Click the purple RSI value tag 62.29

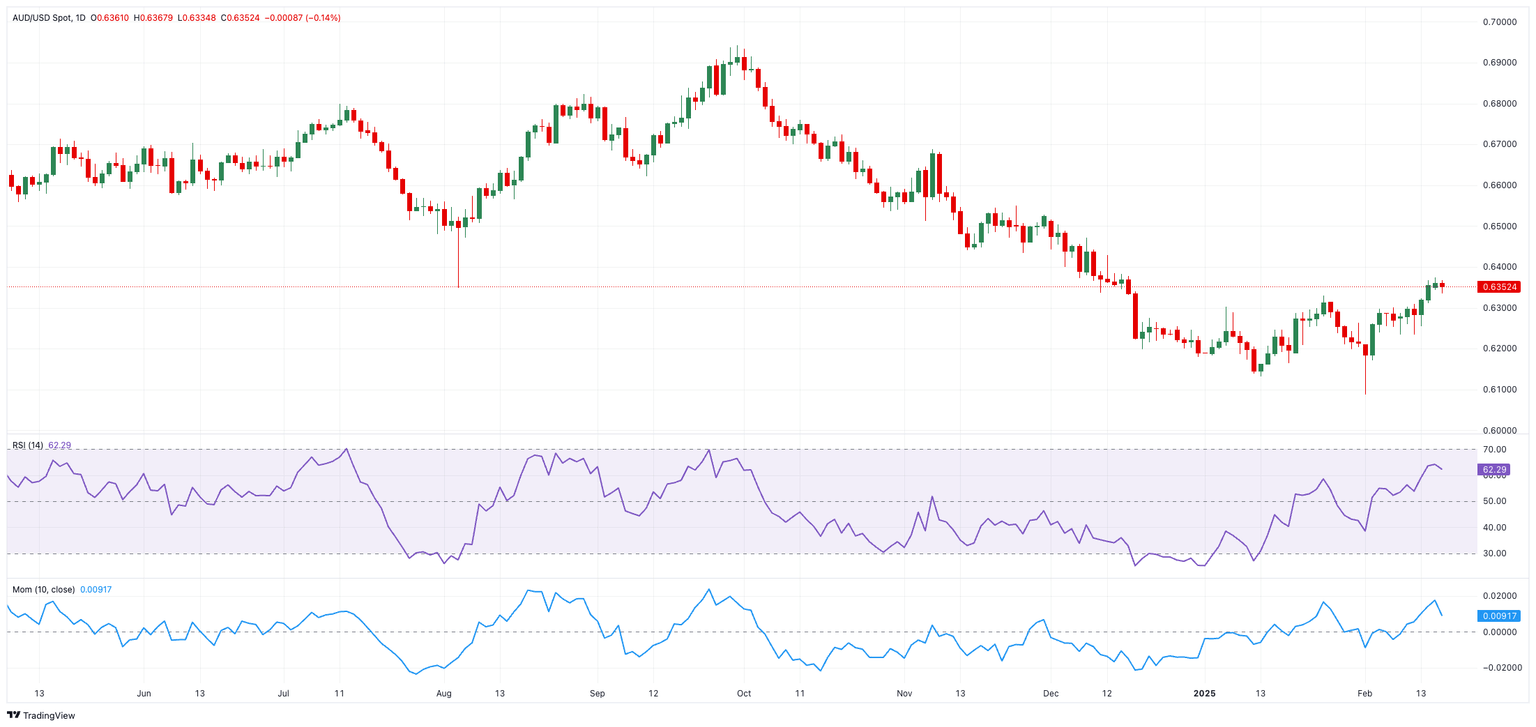1494,469
